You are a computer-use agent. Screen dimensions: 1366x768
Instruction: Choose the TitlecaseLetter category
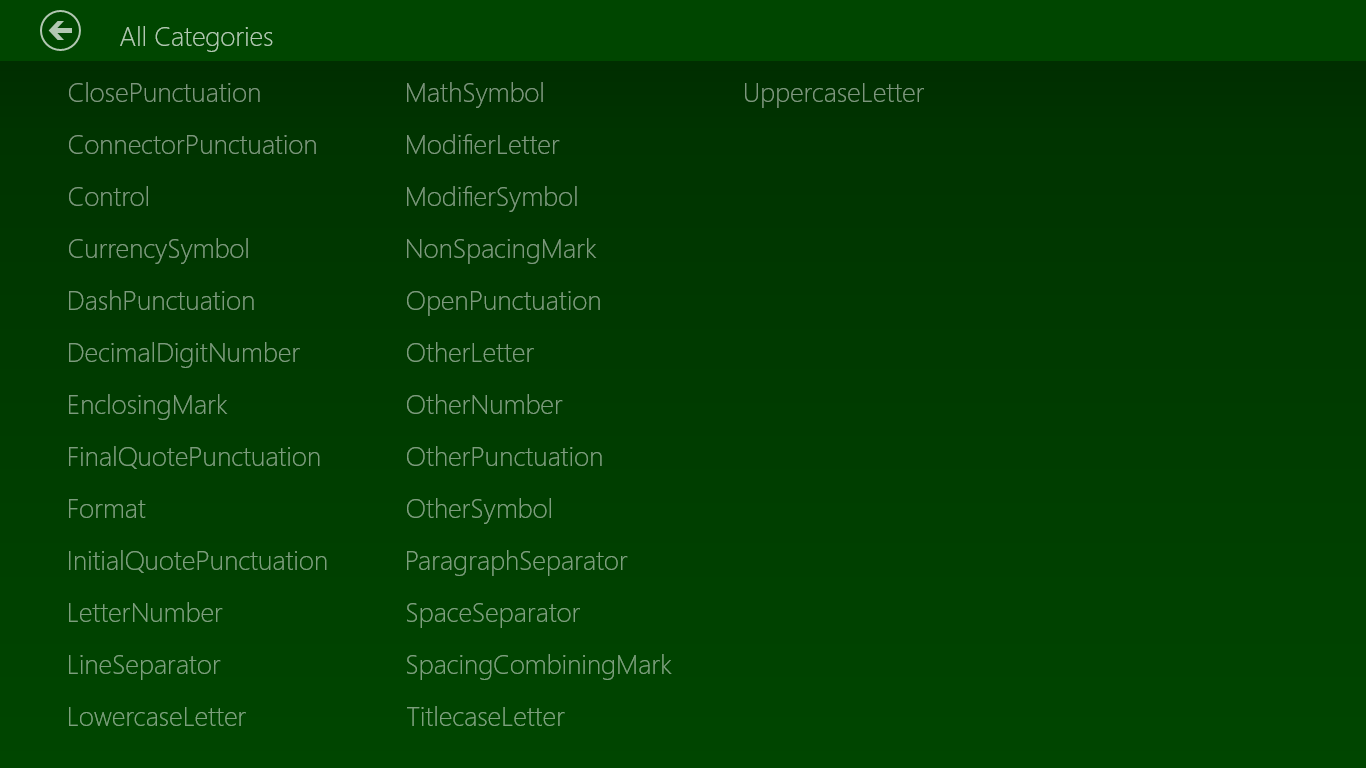click(485, 717)
